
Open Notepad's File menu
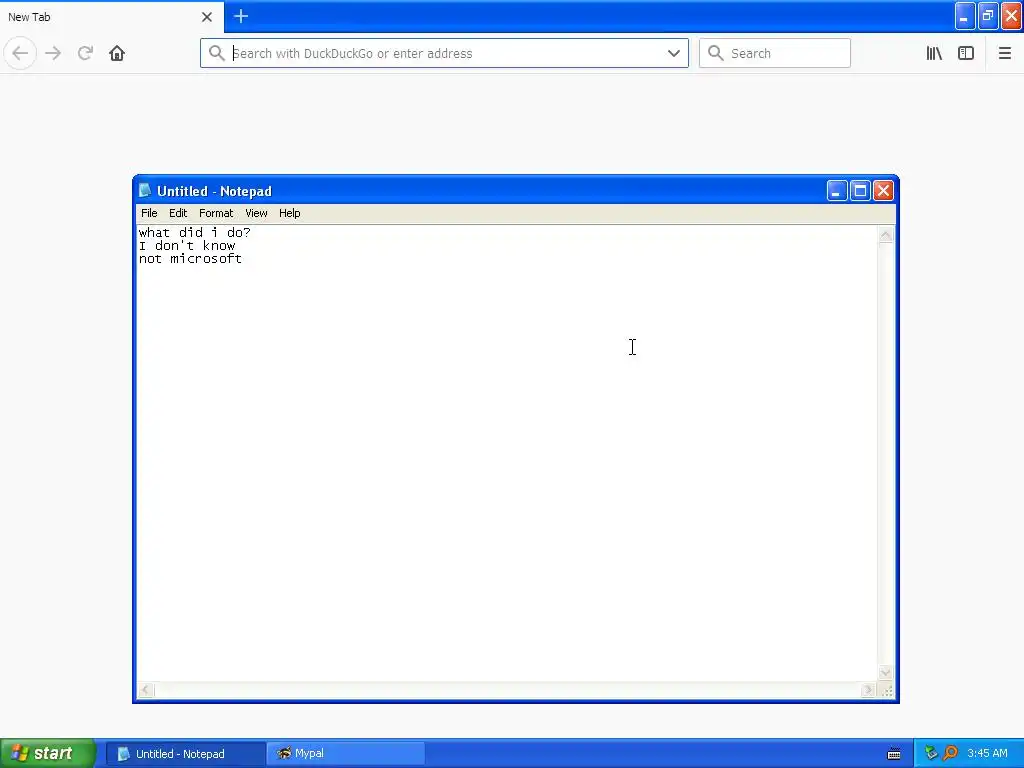coord(149,213)
